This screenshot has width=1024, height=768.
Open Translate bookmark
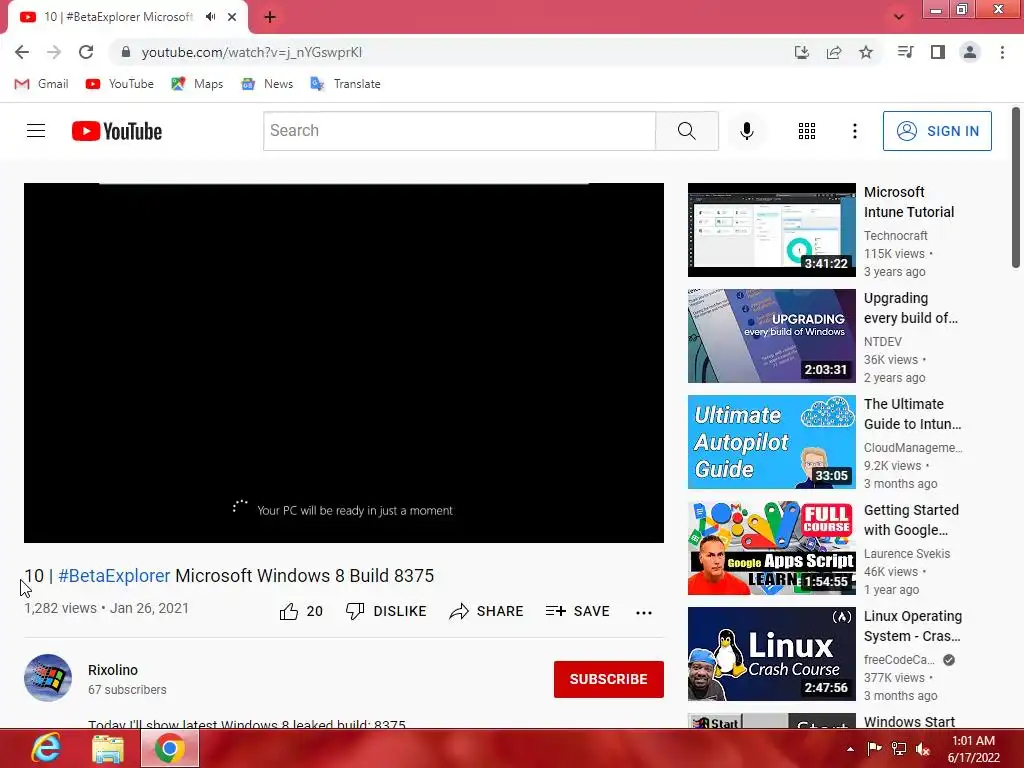pyautogui.click(x=345, y=84)
